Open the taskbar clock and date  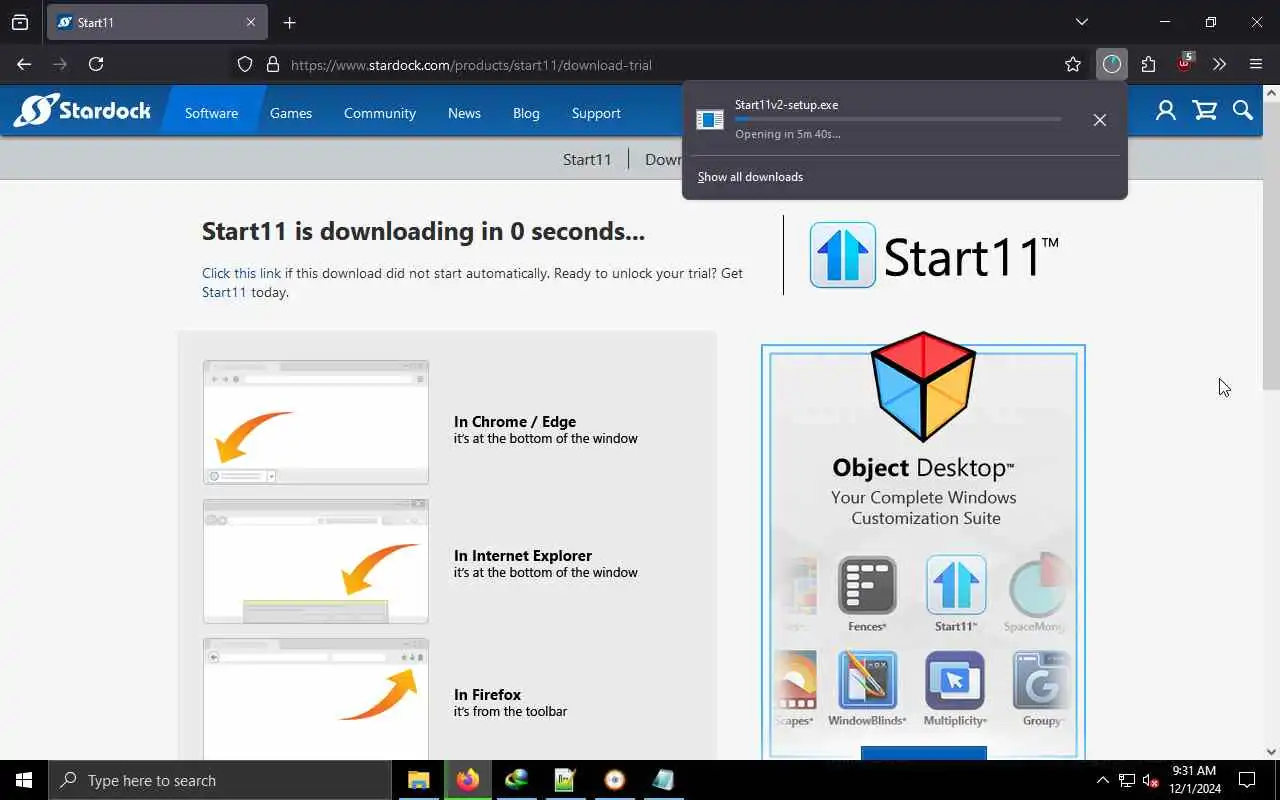point(1193,780)
